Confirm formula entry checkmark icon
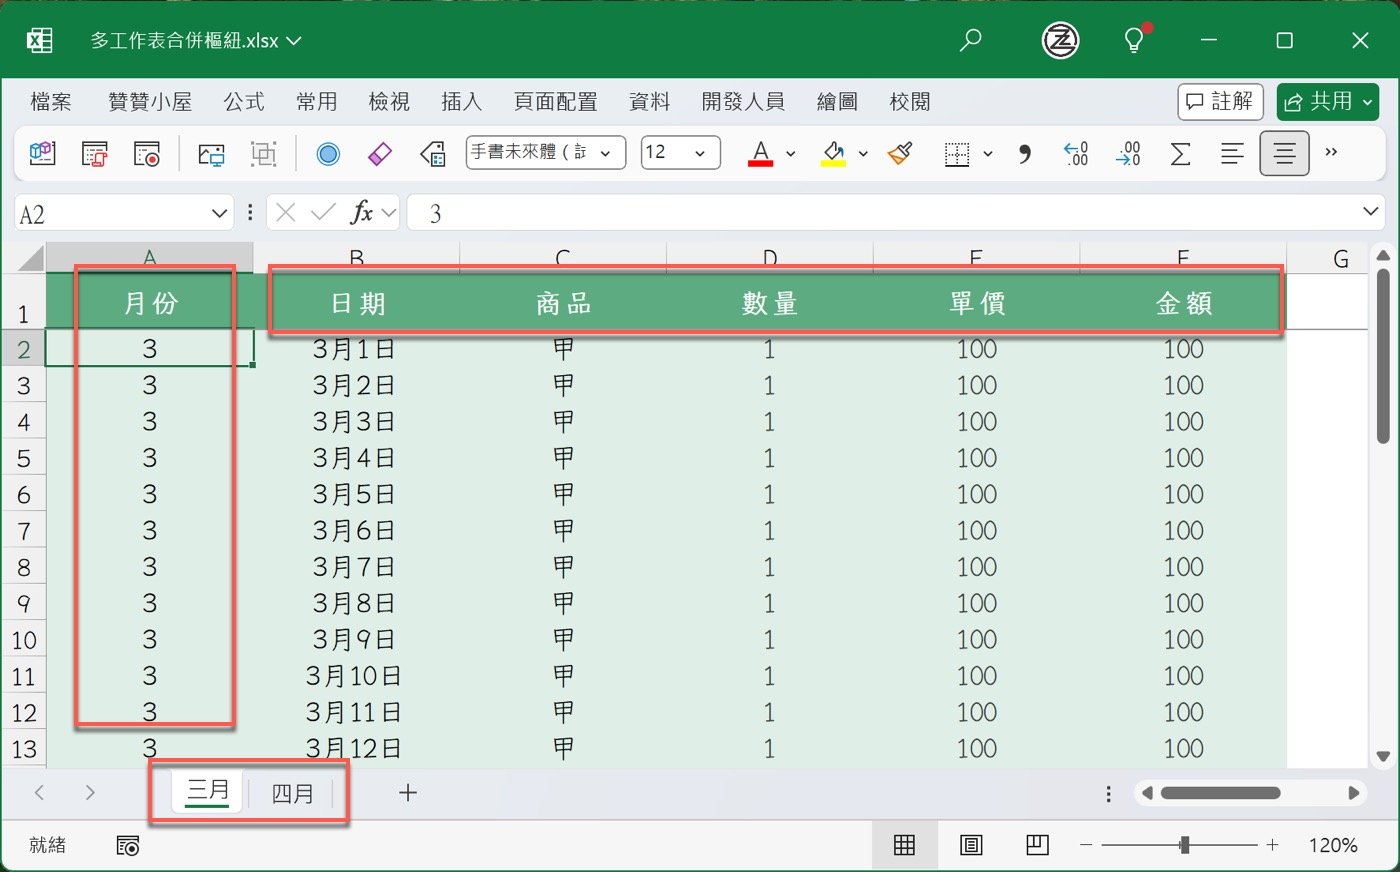Viewport: 1400px width, 872px height. (x=323, y=212)
